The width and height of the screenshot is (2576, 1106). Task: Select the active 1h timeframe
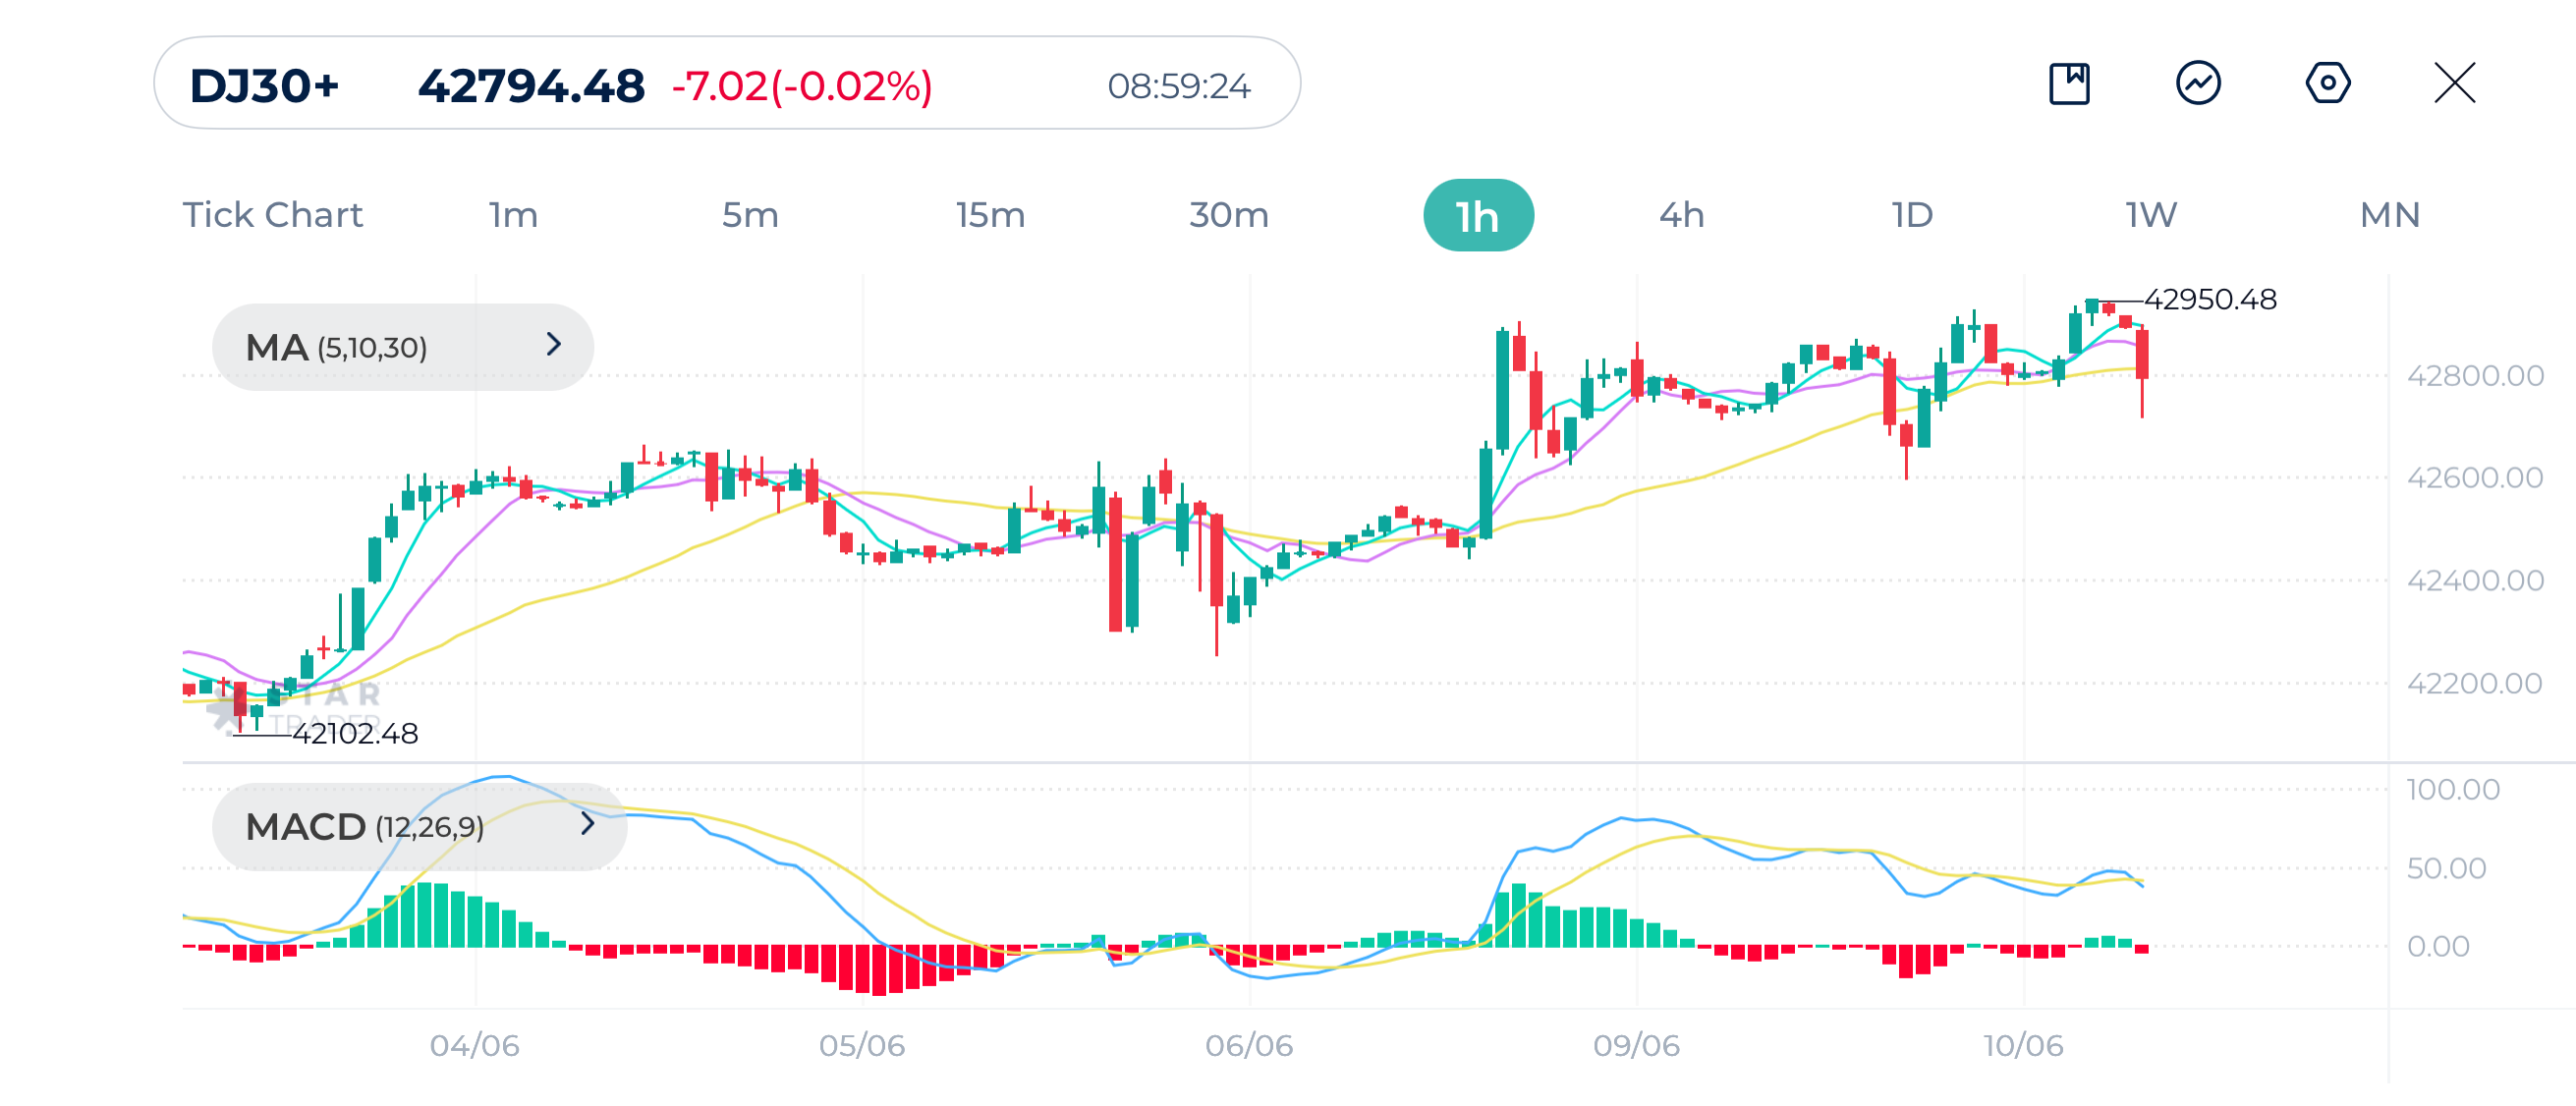tap(1477, 216)
